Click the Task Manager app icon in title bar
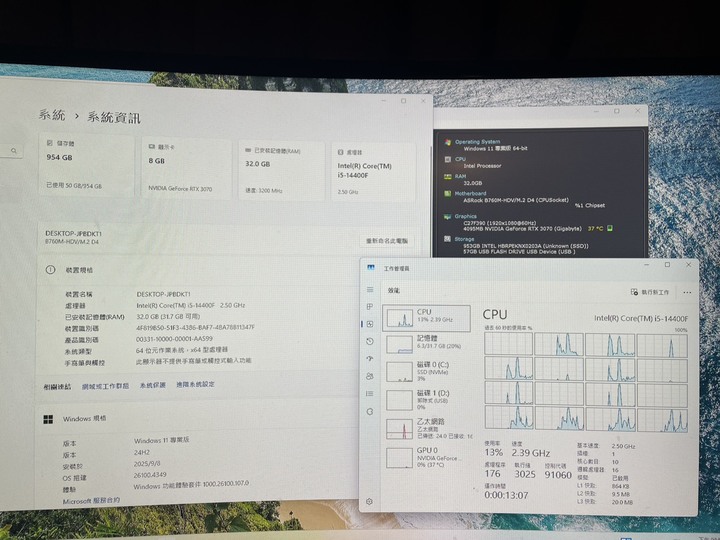Screen dimensions: 720x540 pyautogui.click(x=371, y=268)
